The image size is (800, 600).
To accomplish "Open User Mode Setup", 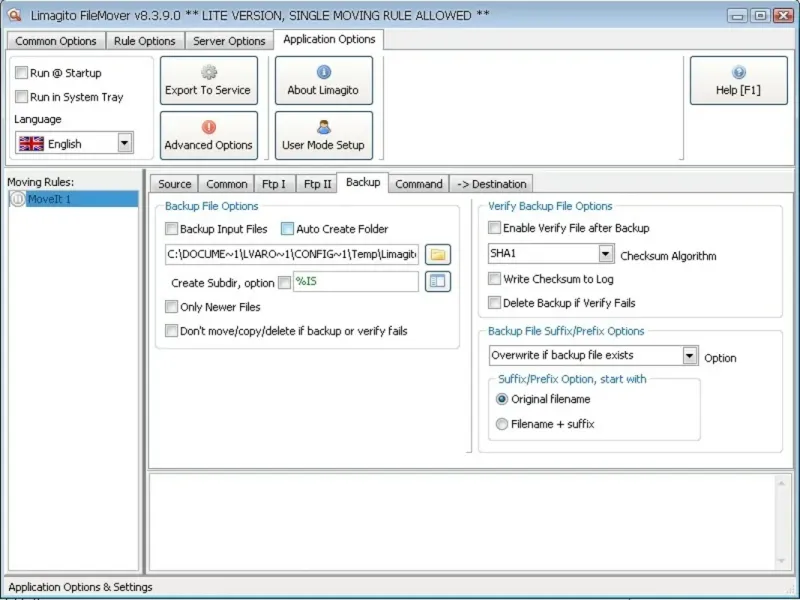I will tap(323, 136).
